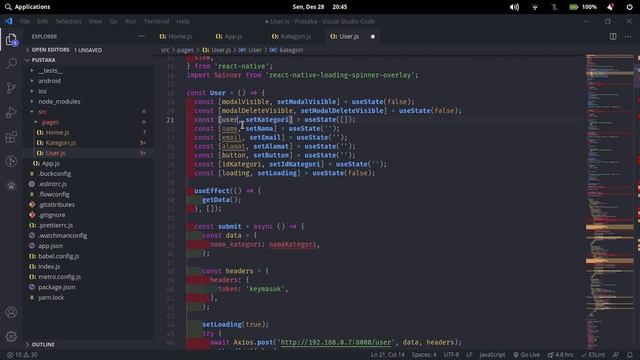This screenshot has width=640, height=360.
Task: Open Run and Debug view
Action: tap(11, 112)
